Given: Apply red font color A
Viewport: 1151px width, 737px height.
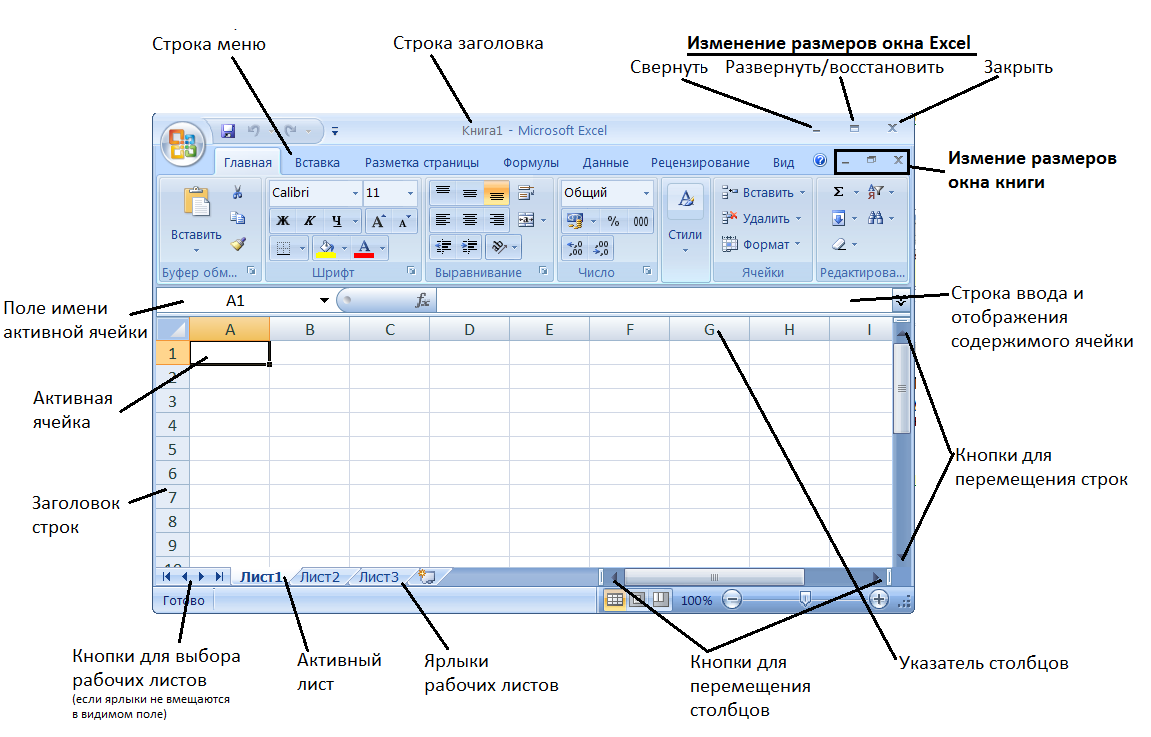Looking at the screenshot, I should 364,248.
